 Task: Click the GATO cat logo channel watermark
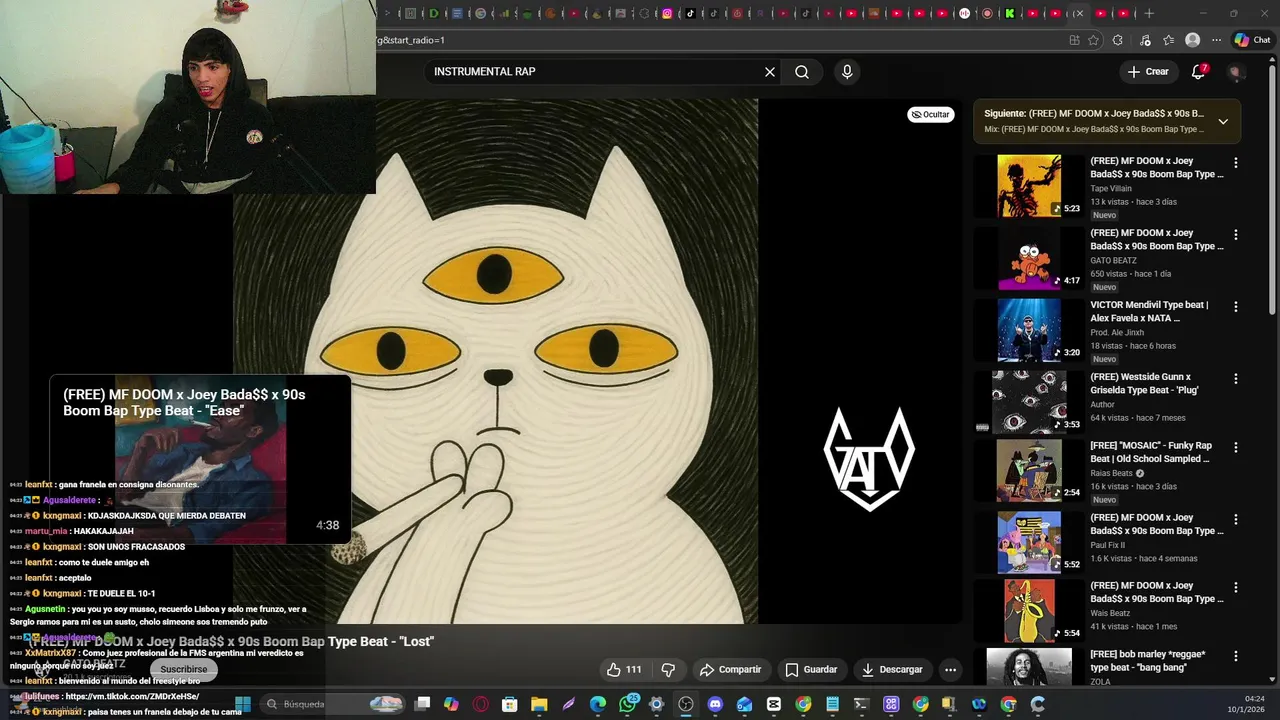[x=868, y=458]
